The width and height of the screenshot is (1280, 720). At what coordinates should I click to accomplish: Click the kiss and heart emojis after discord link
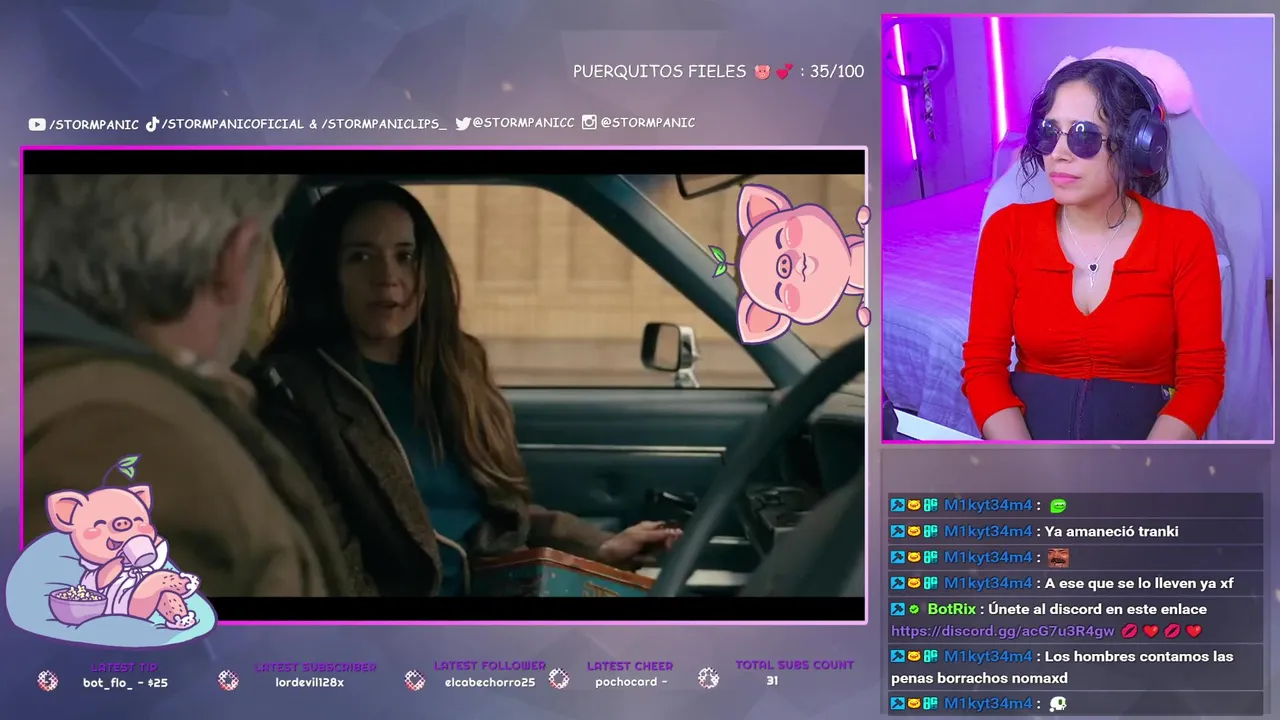tap(1161, 631)
